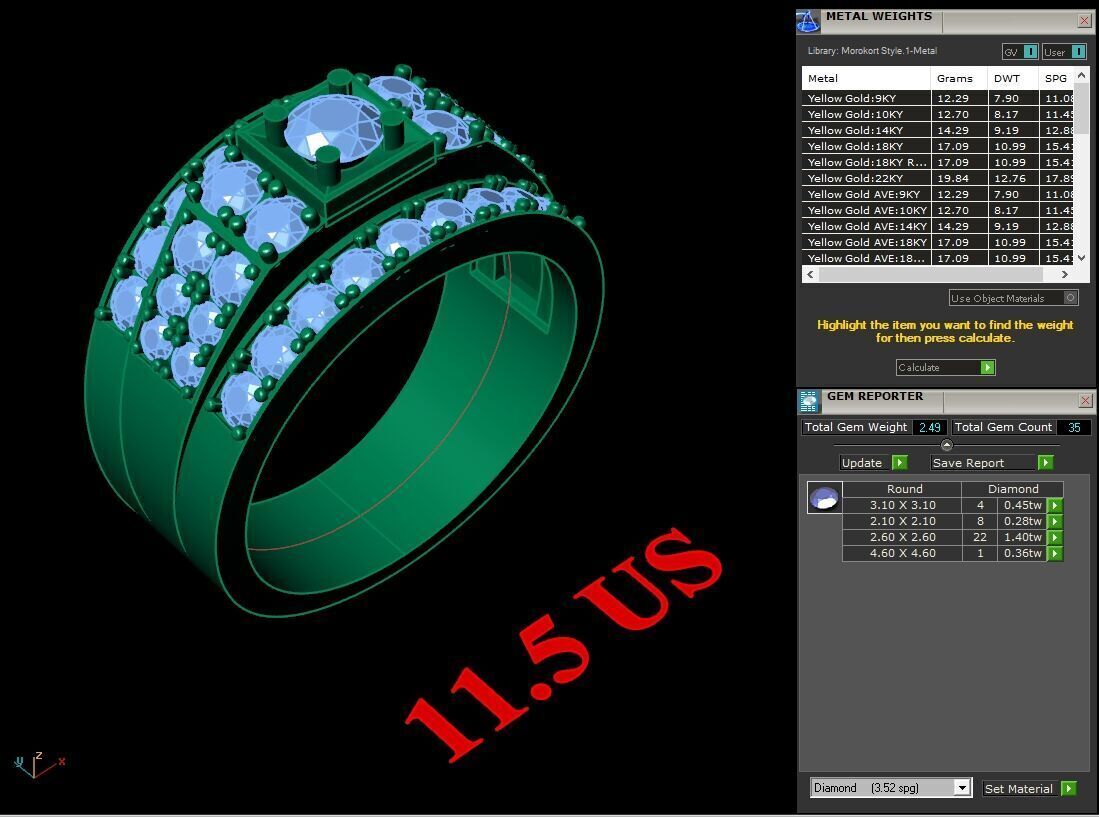Screen dimensions: 1099x817
Task: Click green arrow beside Calculate
Action: click(x=988, y=367)
